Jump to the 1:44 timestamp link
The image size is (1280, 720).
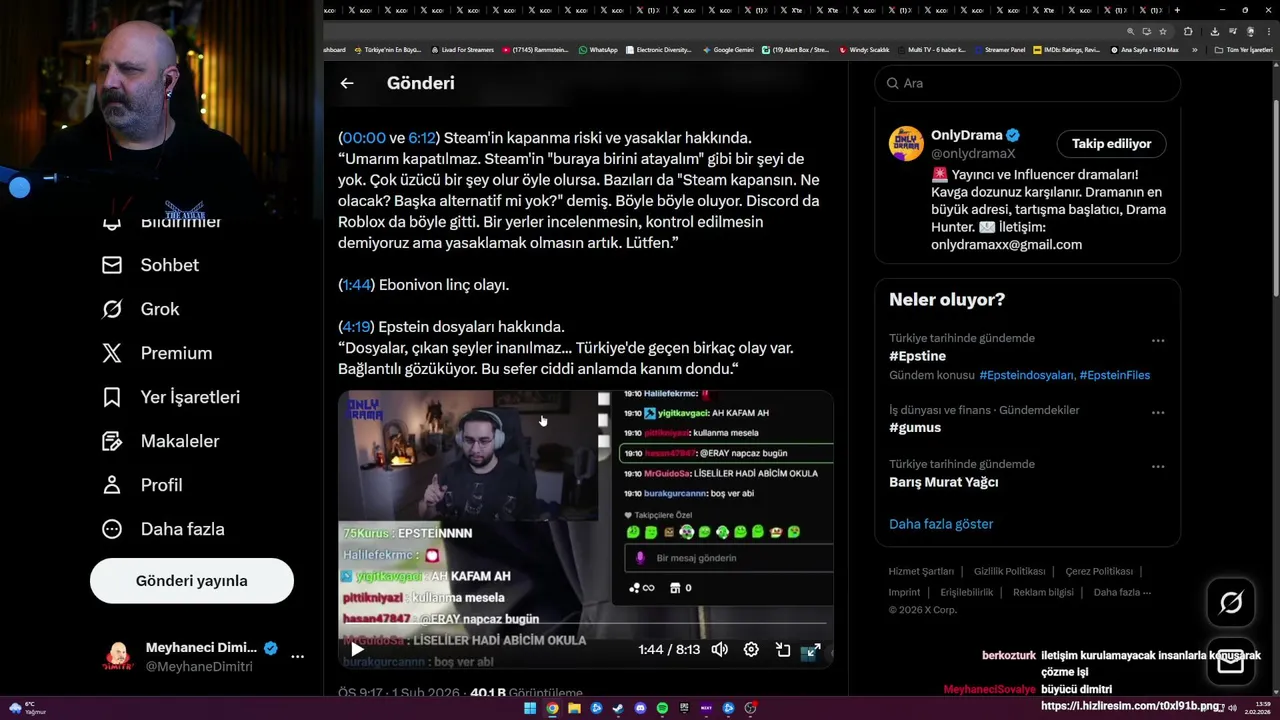click(357, 285)
